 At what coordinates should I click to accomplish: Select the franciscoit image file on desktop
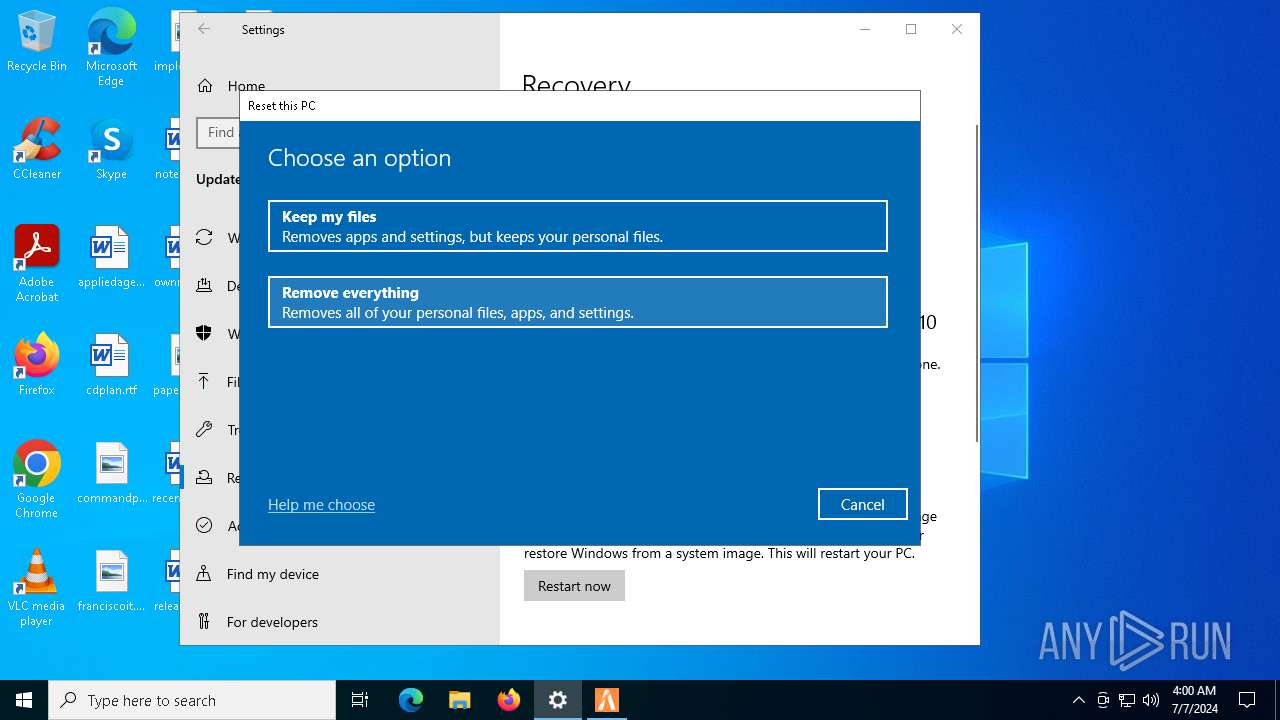(111, 581)
